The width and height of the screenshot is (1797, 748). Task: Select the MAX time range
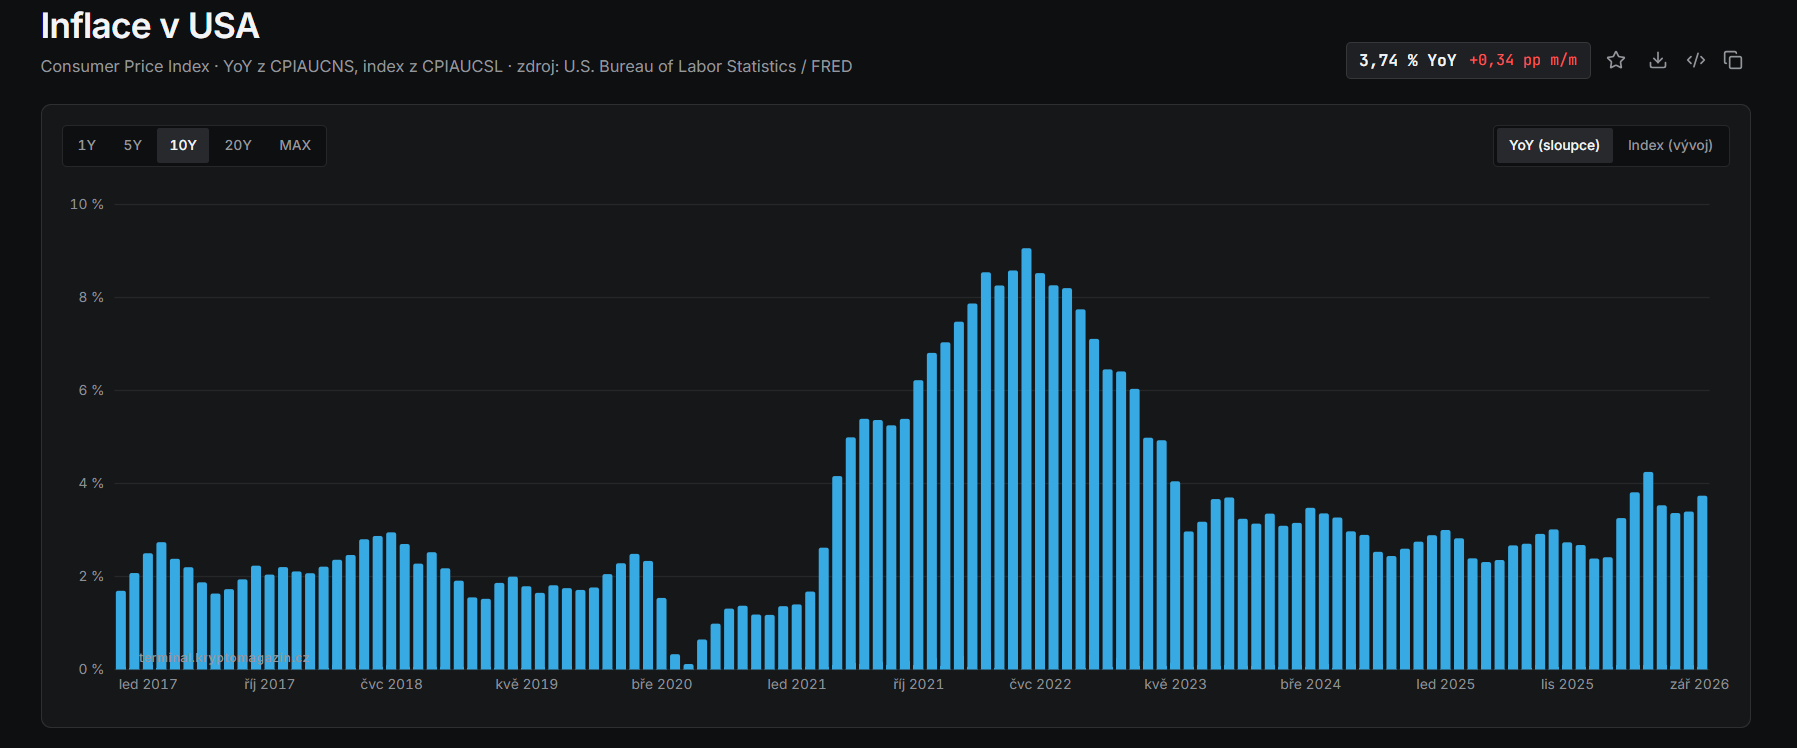[295, 145]
